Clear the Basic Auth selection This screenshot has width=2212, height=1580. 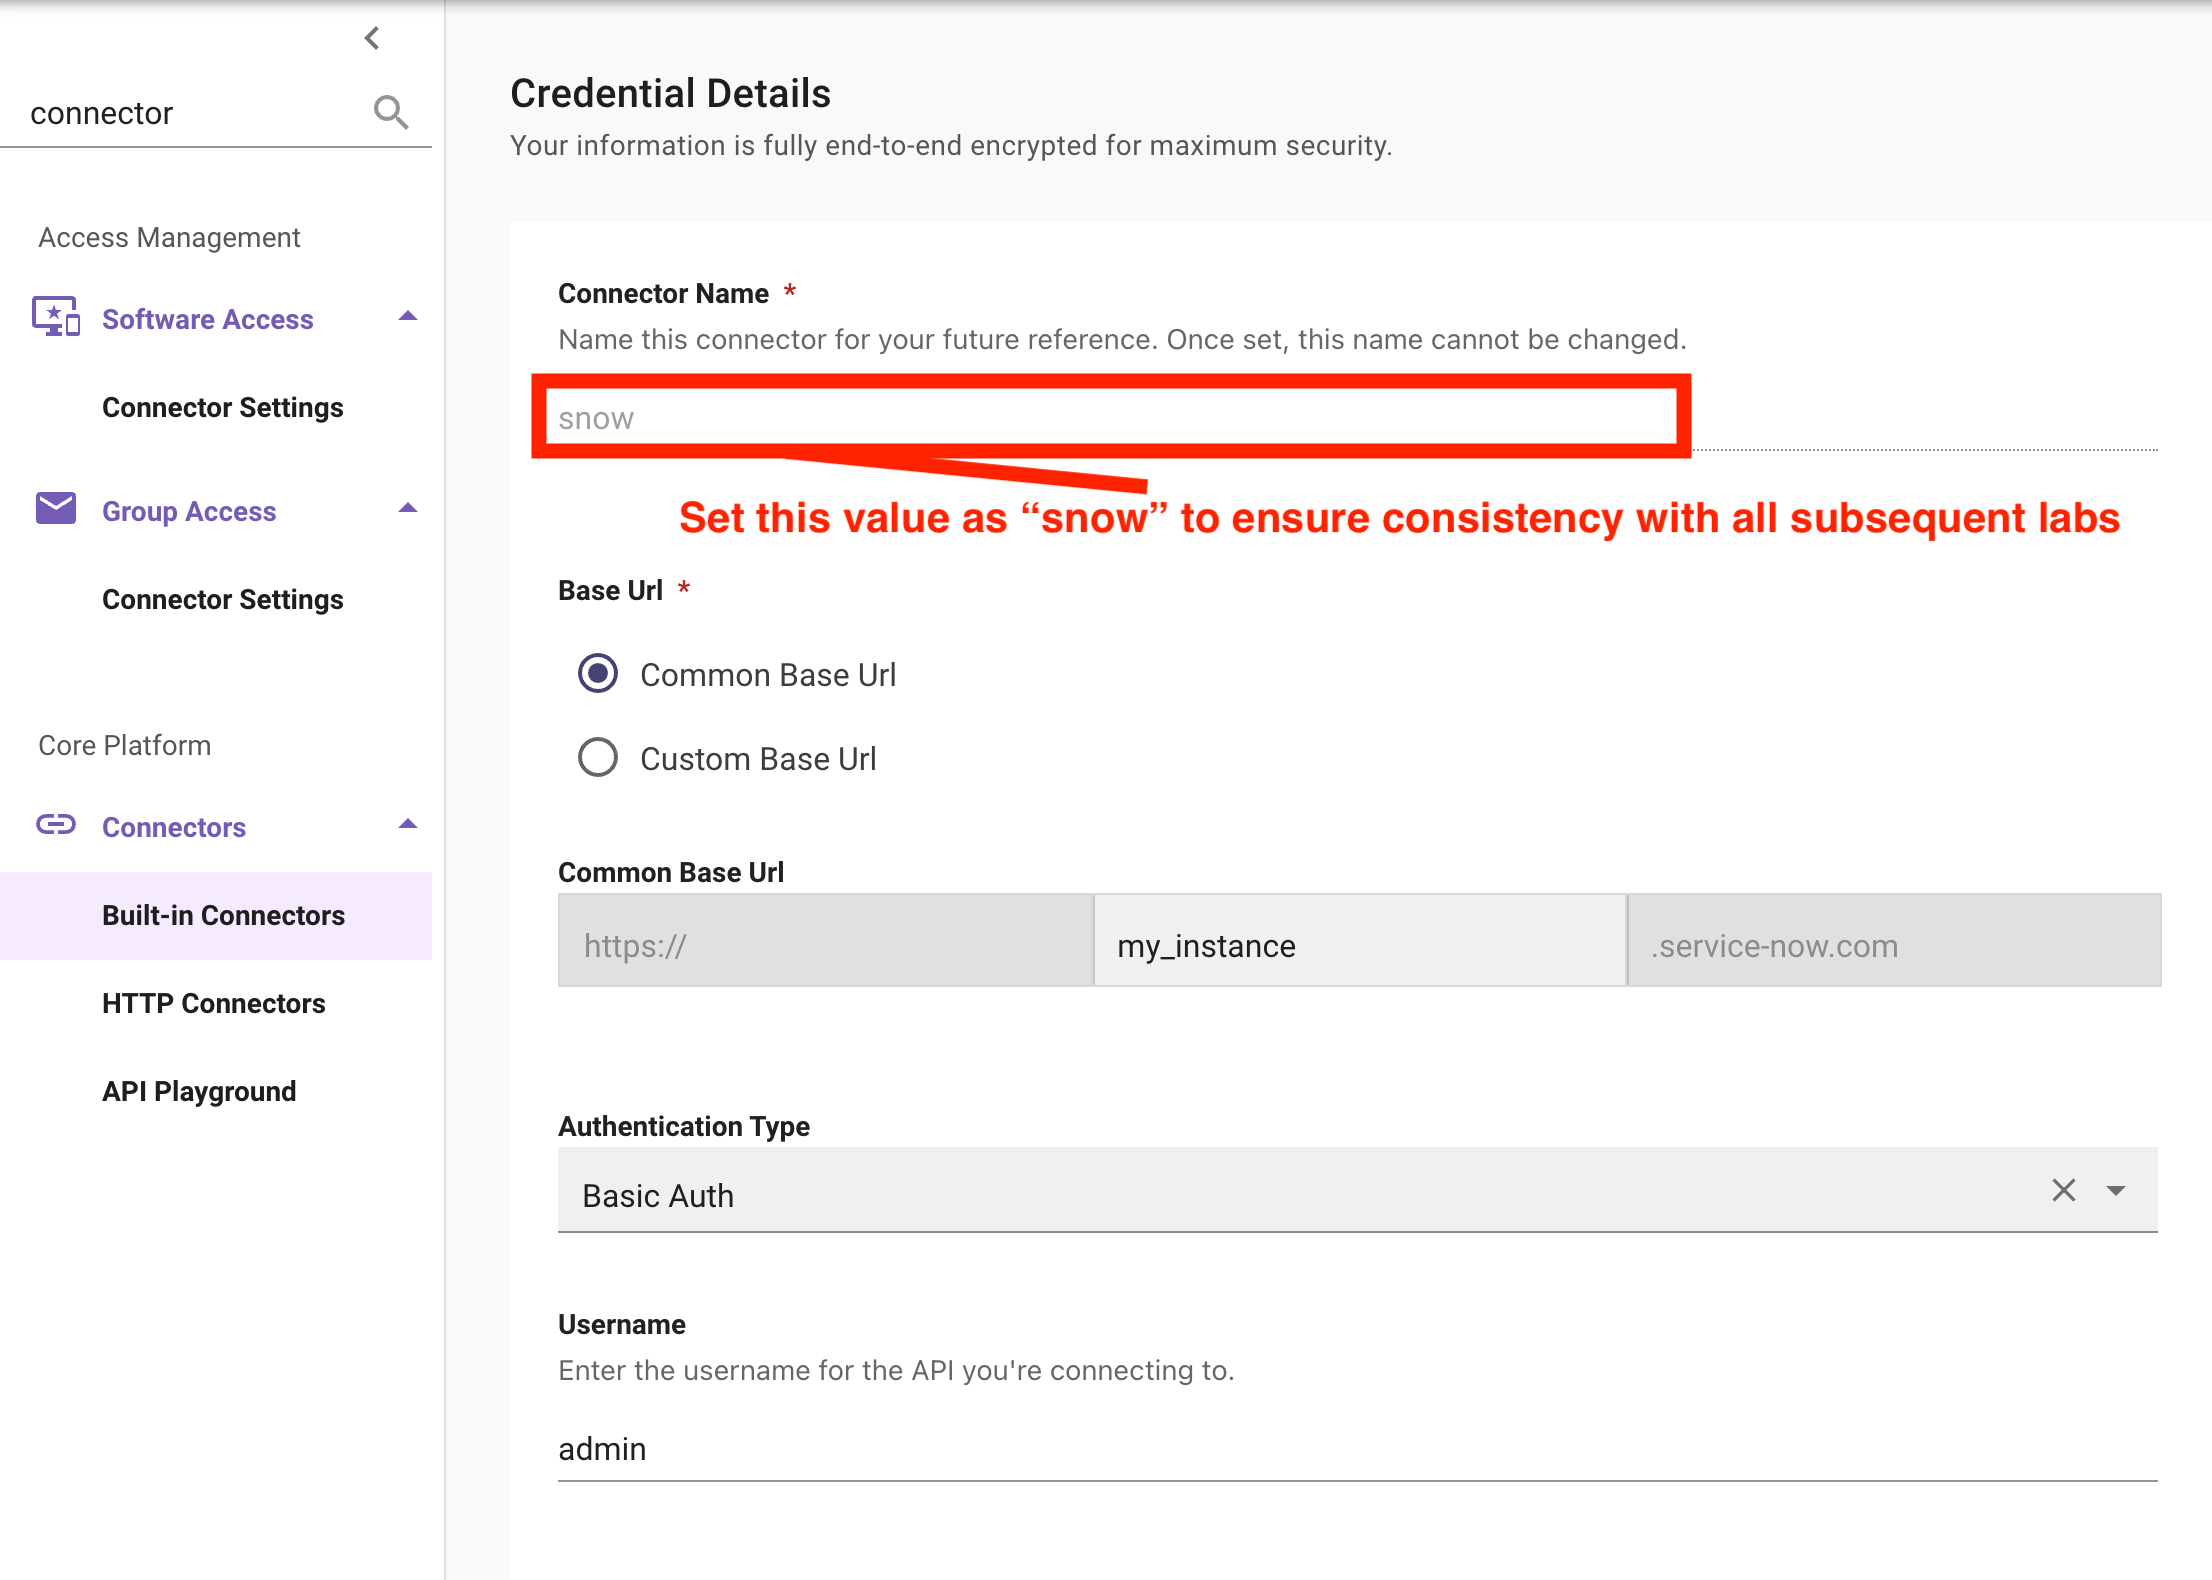[2064, 1190]
